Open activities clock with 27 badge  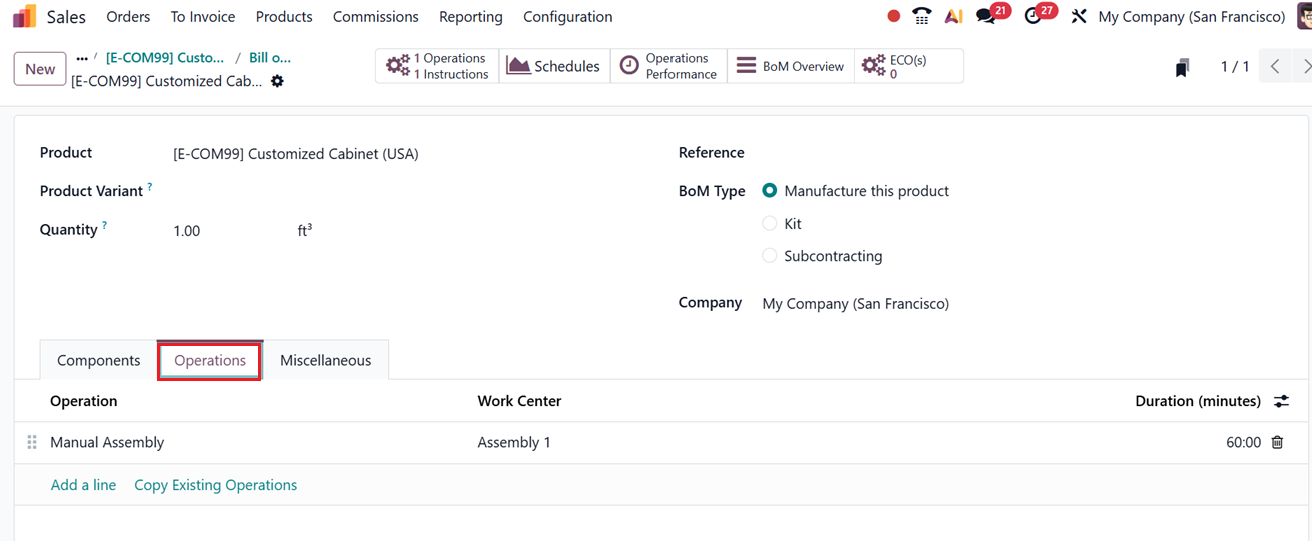coord(1034,16)
